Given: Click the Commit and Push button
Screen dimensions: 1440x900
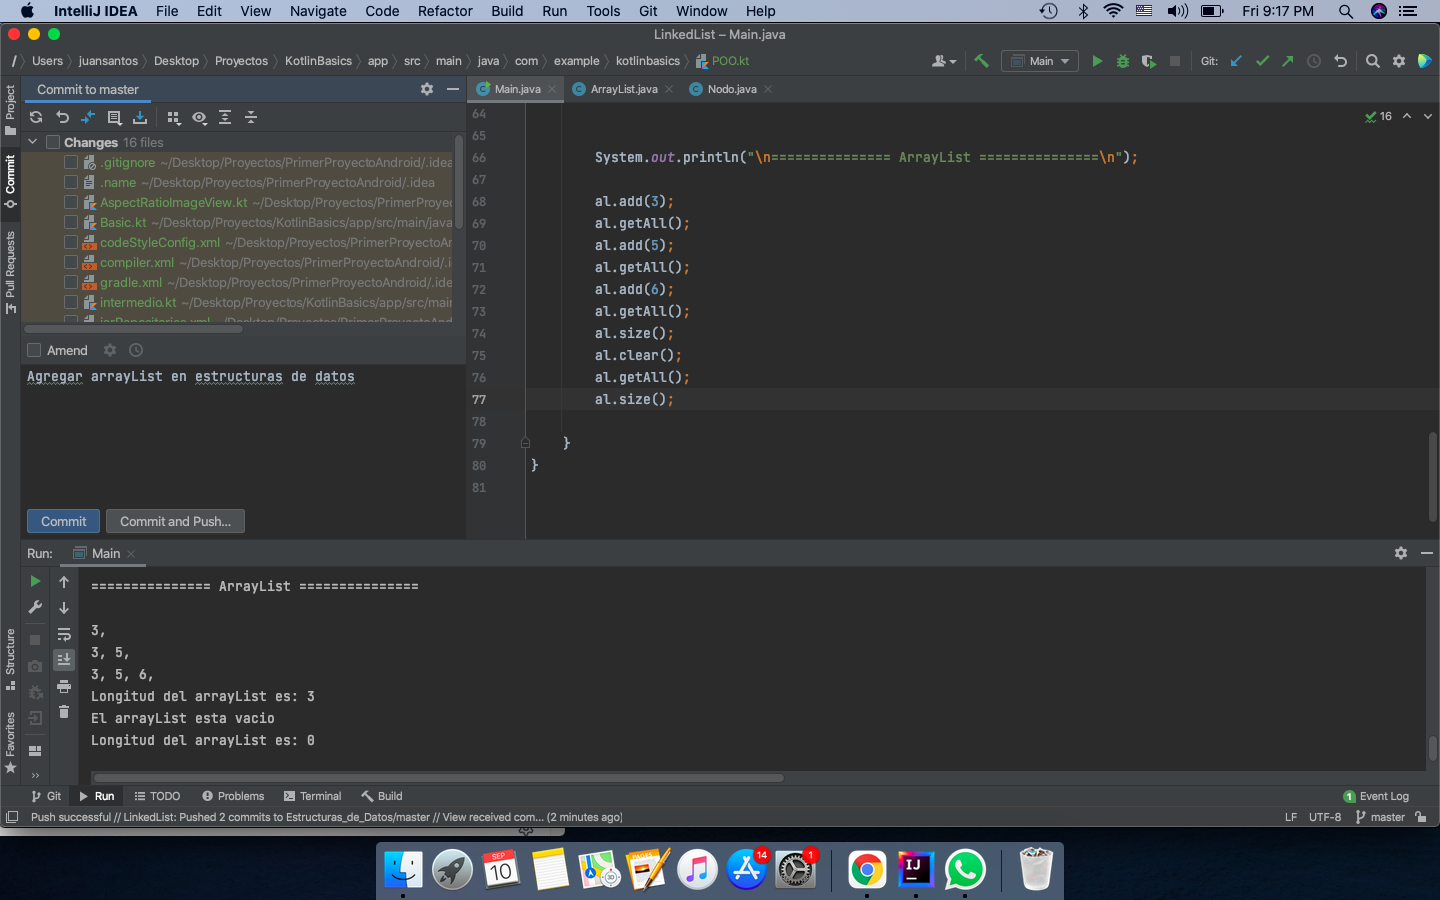Looking at the screenshot, I should (x=175, y=521).
